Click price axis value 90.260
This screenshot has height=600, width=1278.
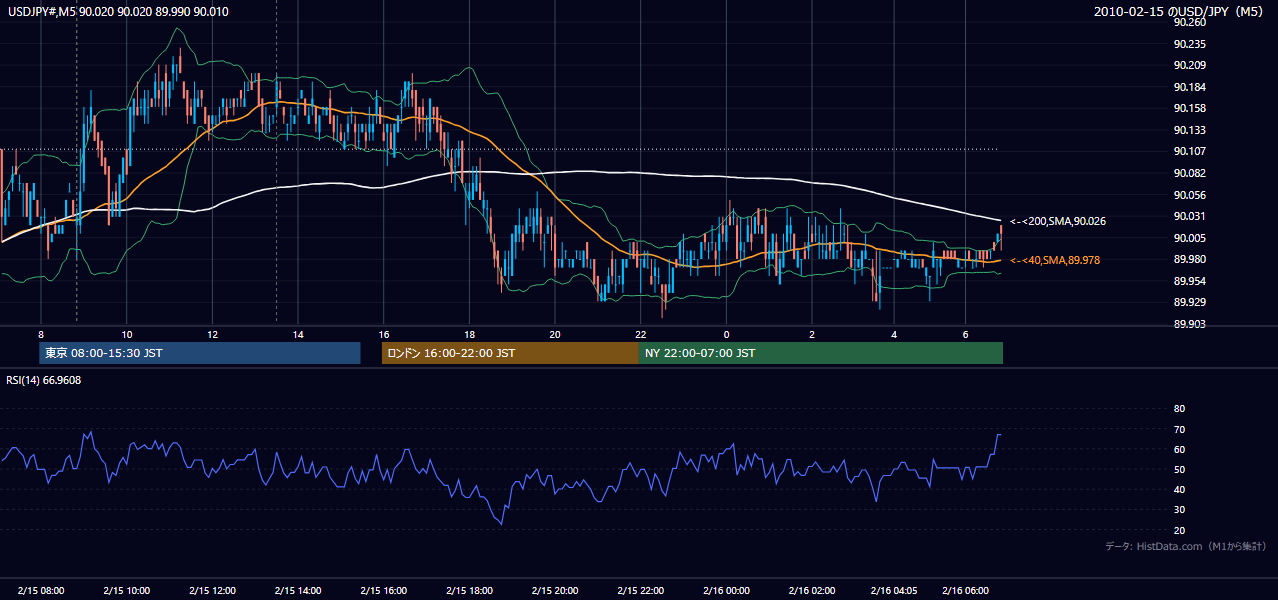(1189, 23)
